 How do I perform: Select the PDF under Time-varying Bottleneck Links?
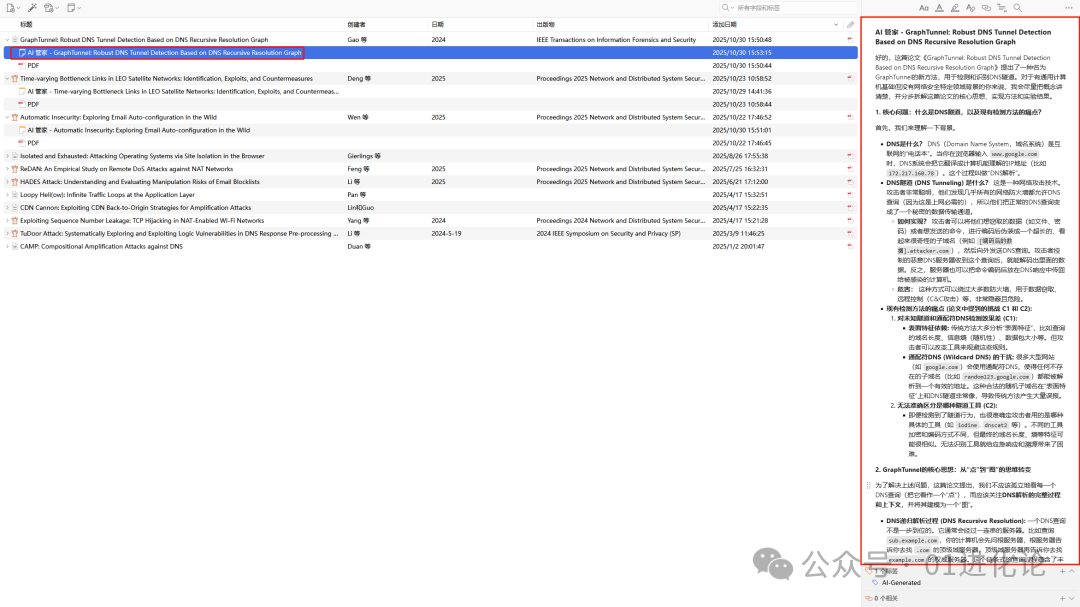click(x=430, y=105)
